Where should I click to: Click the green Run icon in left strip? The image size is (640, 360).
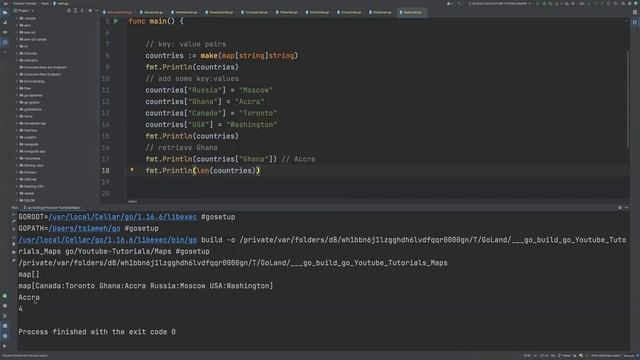[x=4, y=296]
